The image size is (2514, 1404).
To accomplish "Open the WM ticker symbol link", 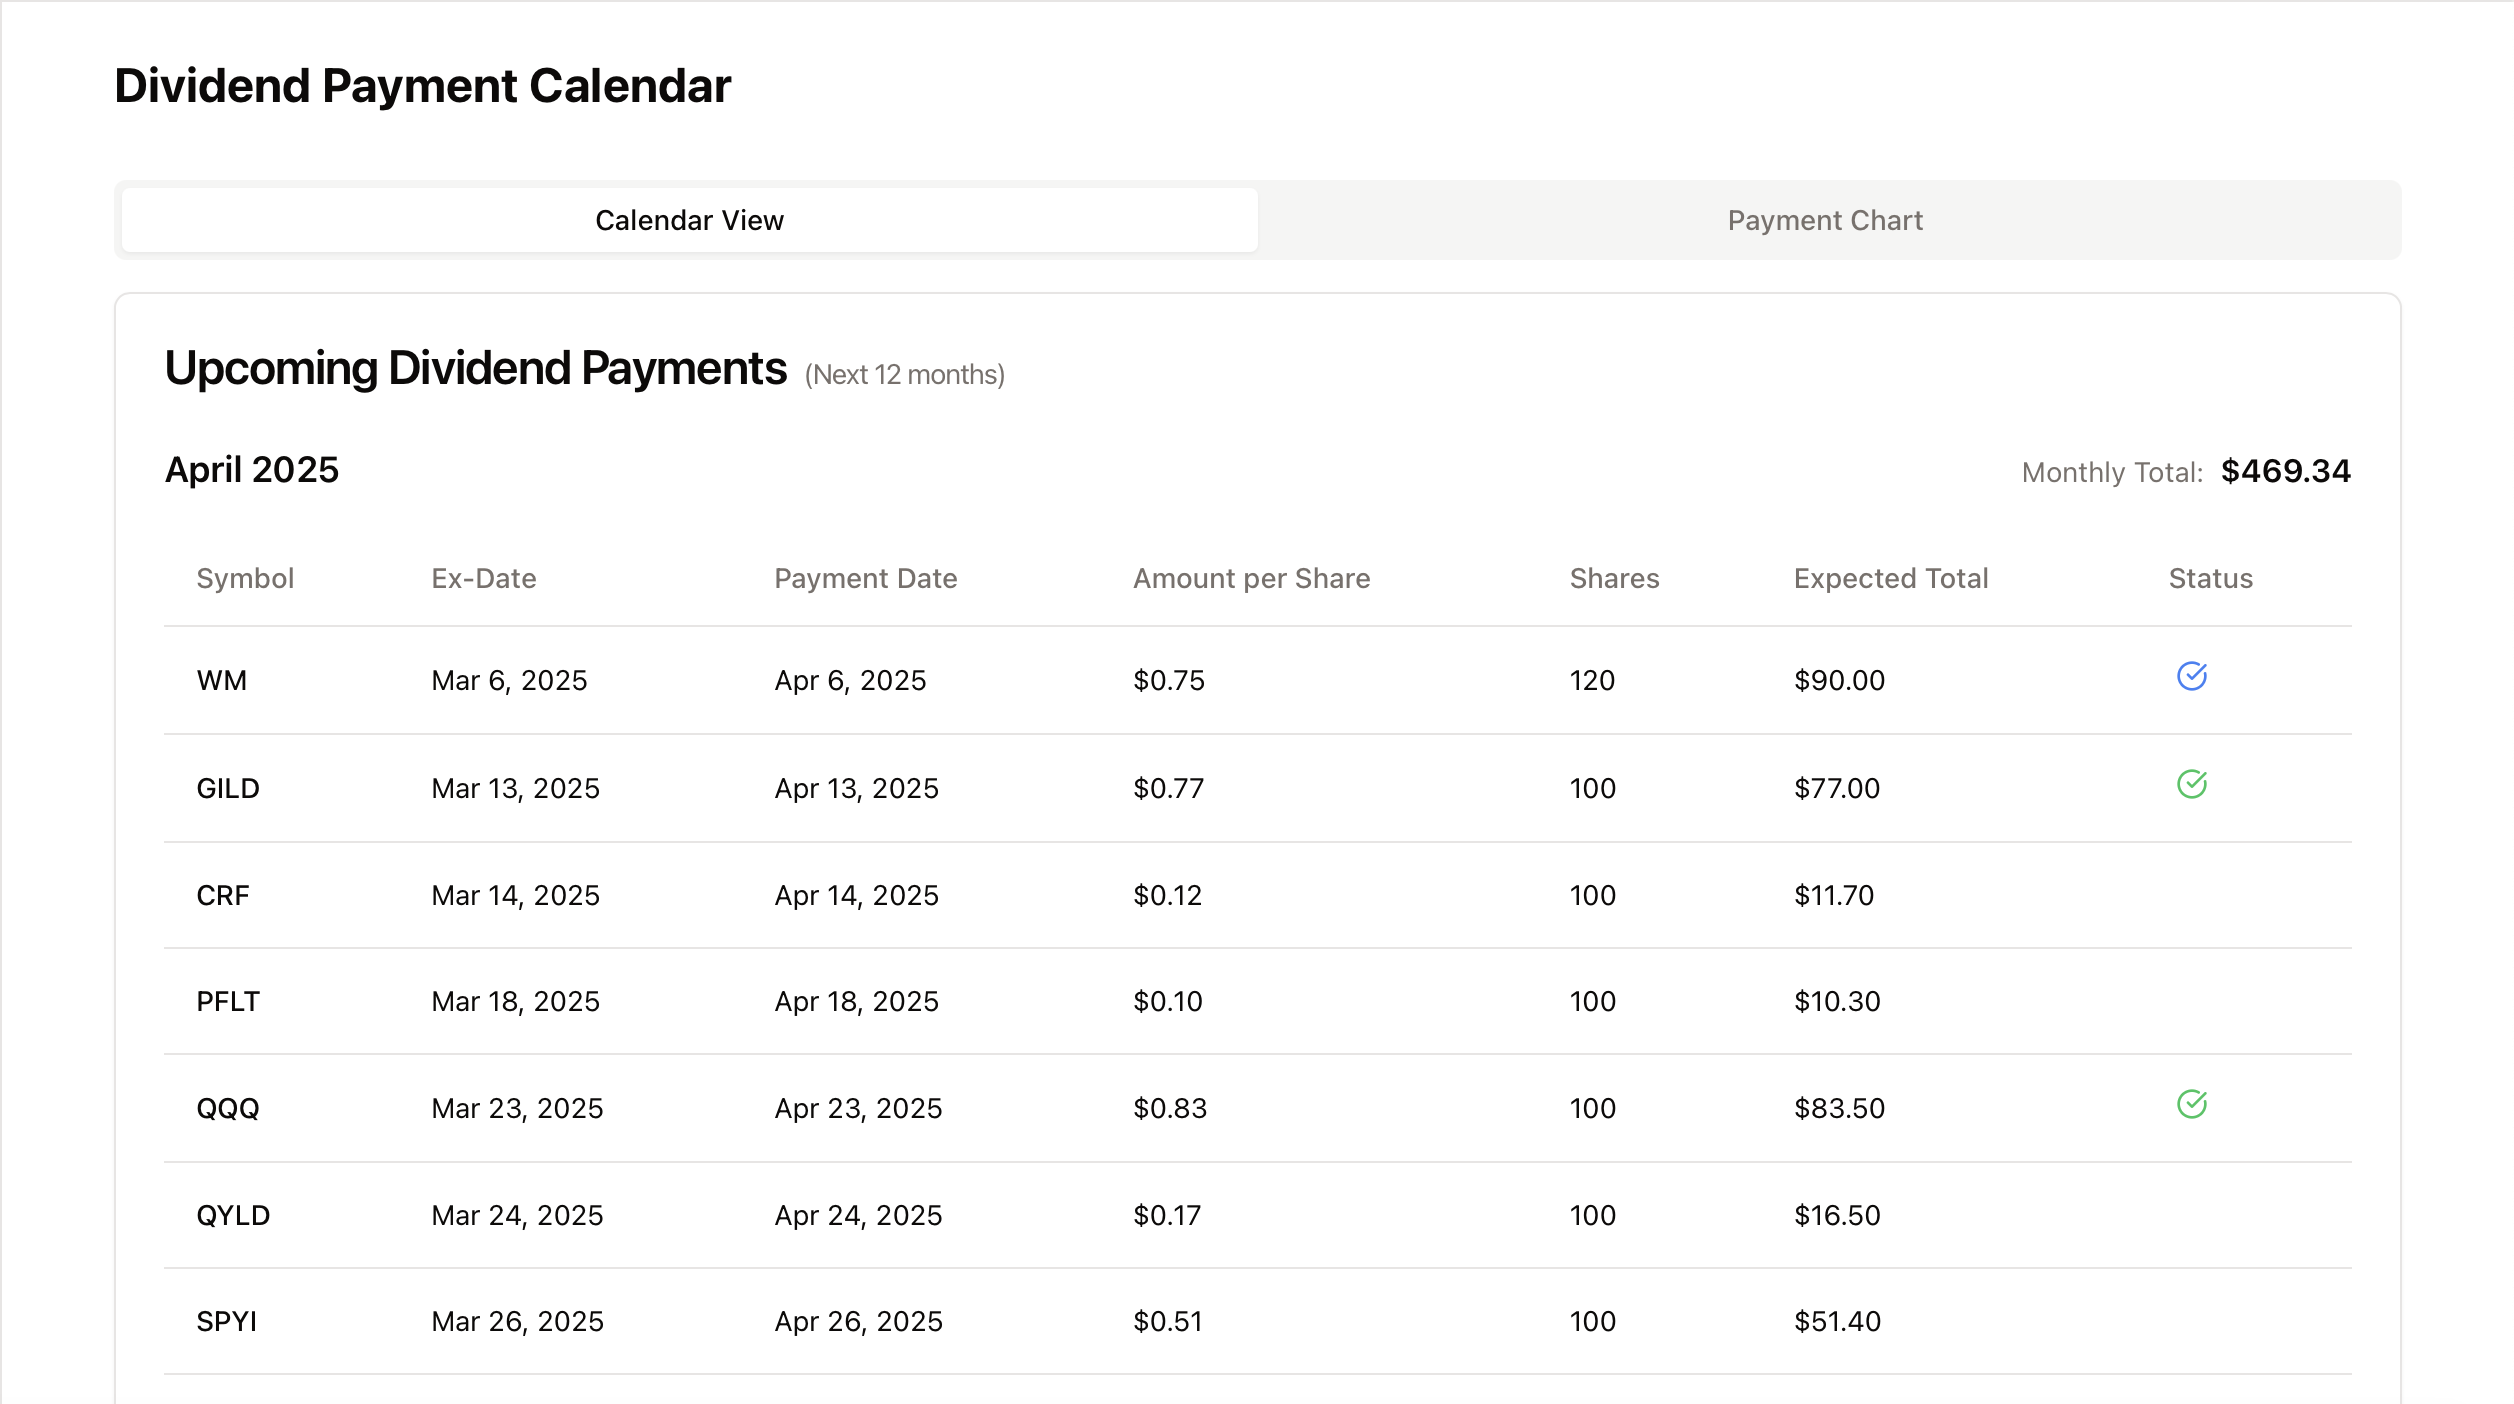I will 221,679.
